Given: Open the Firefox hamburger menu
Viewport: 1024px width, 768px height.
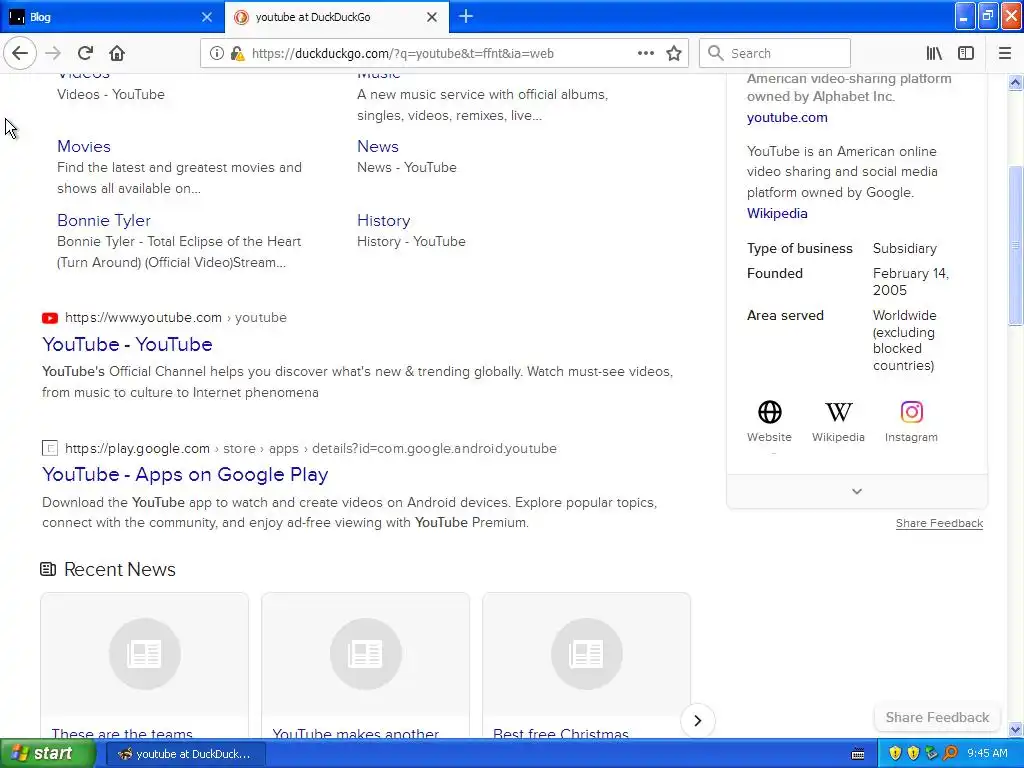Looking at the screenshot, I should pyautogui.click(x=1004, y=54).
